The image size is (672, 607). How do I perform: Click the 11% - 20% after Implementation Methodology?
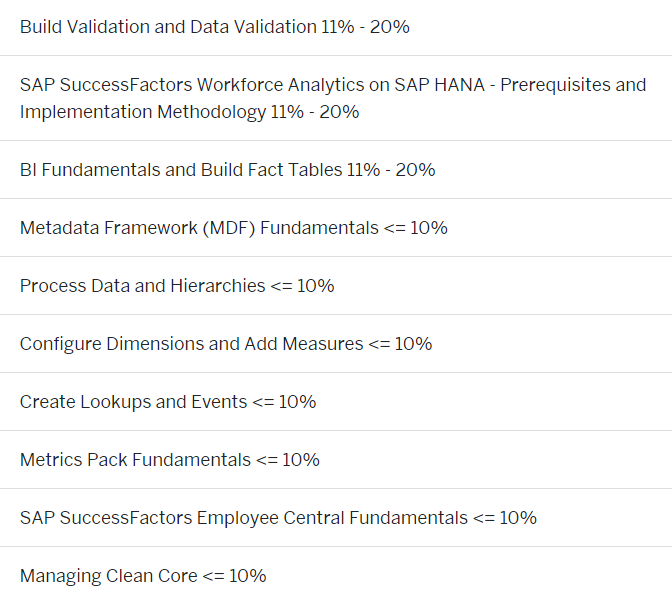pos(315,112)
